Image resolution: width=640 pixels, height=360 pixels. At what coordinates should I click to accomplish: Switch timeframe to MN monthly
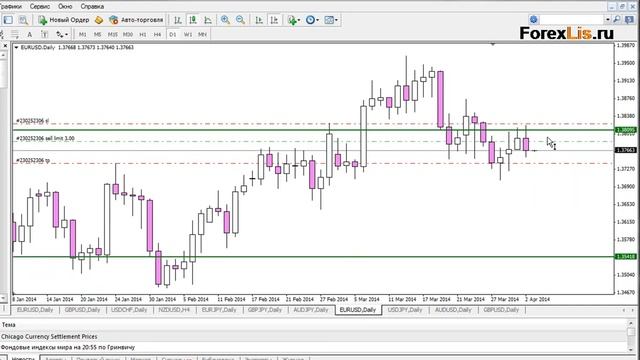pyautogui.click(x=202, y=34)
